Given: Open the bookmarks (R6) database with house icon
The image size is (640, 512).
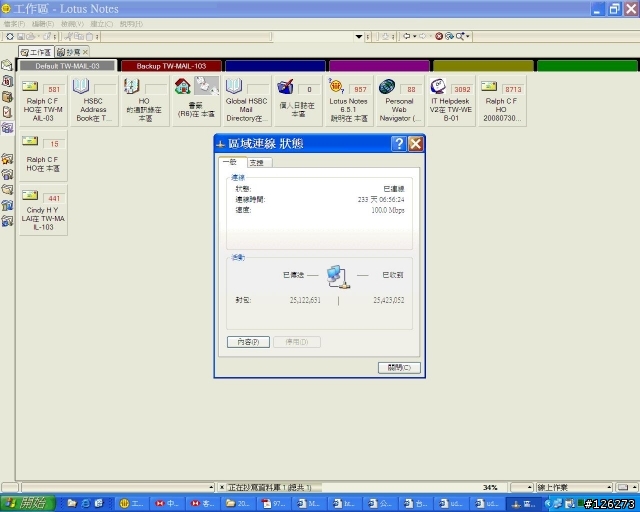Looking at the screenshot, I should (x=196, y=101).
